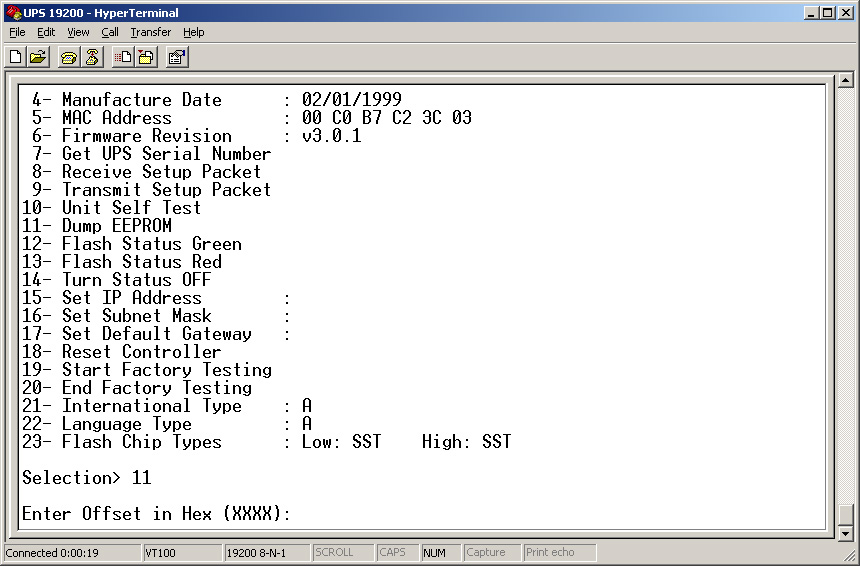Open the File menu
The width and height of the screenshot is (860, 566).
[x=18, y=32]
